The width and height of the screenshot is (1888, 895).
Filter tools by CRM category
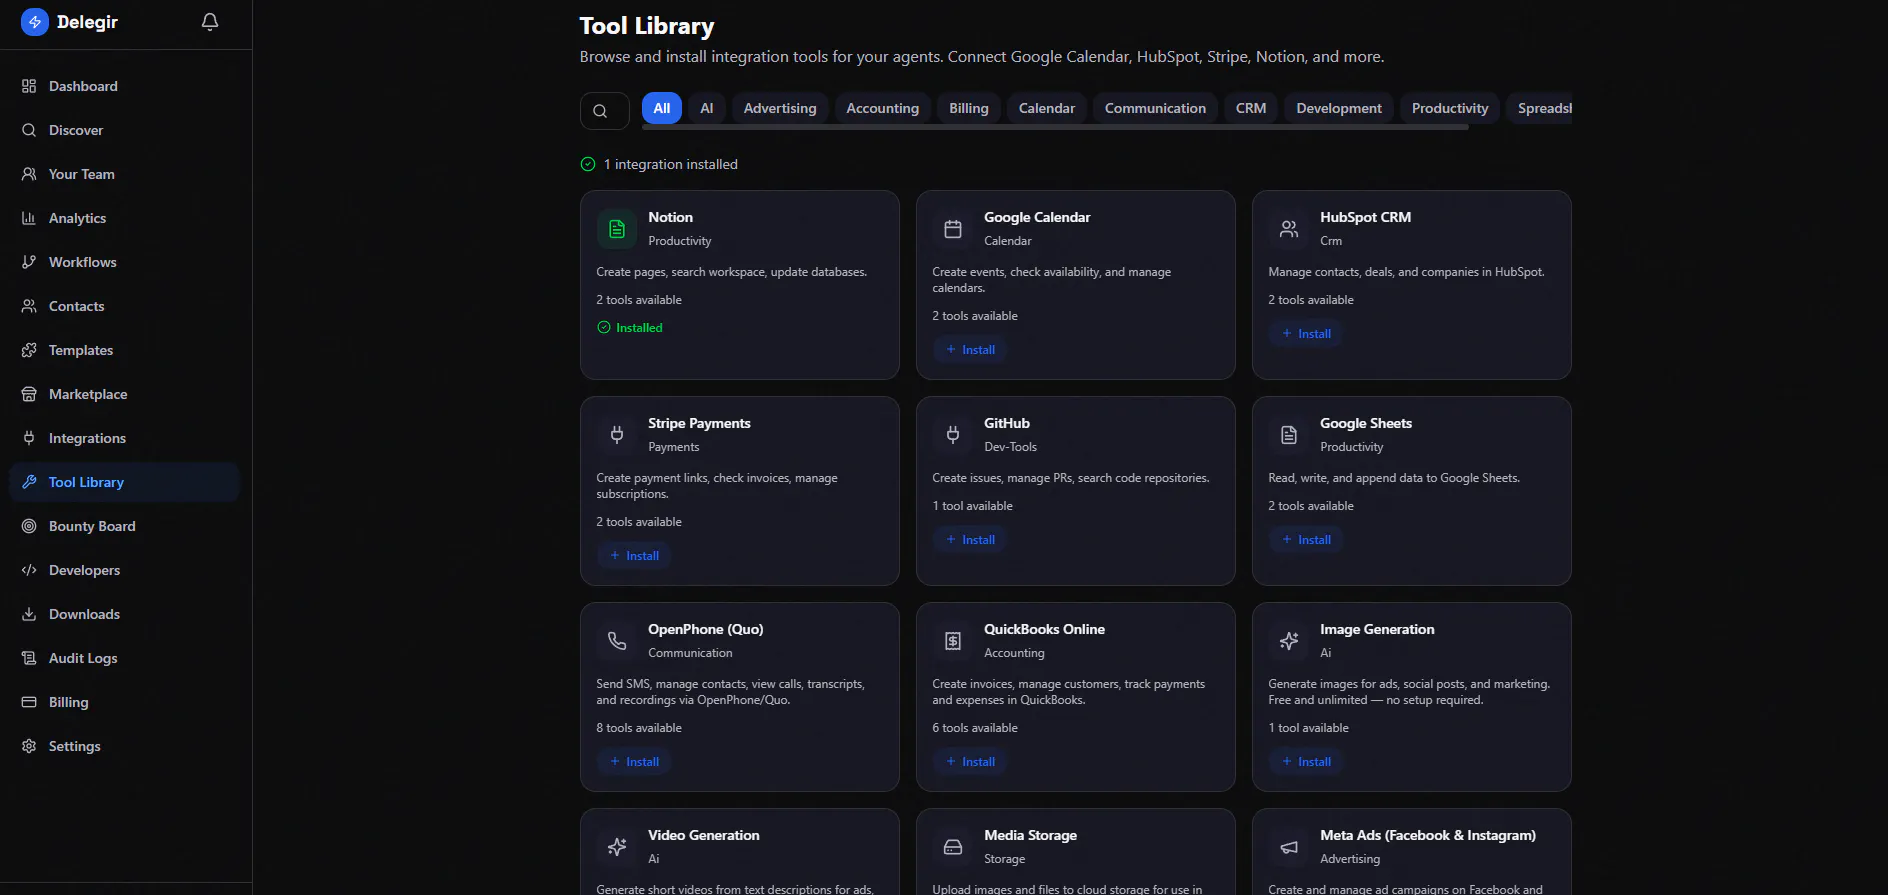coord(1251,108)
